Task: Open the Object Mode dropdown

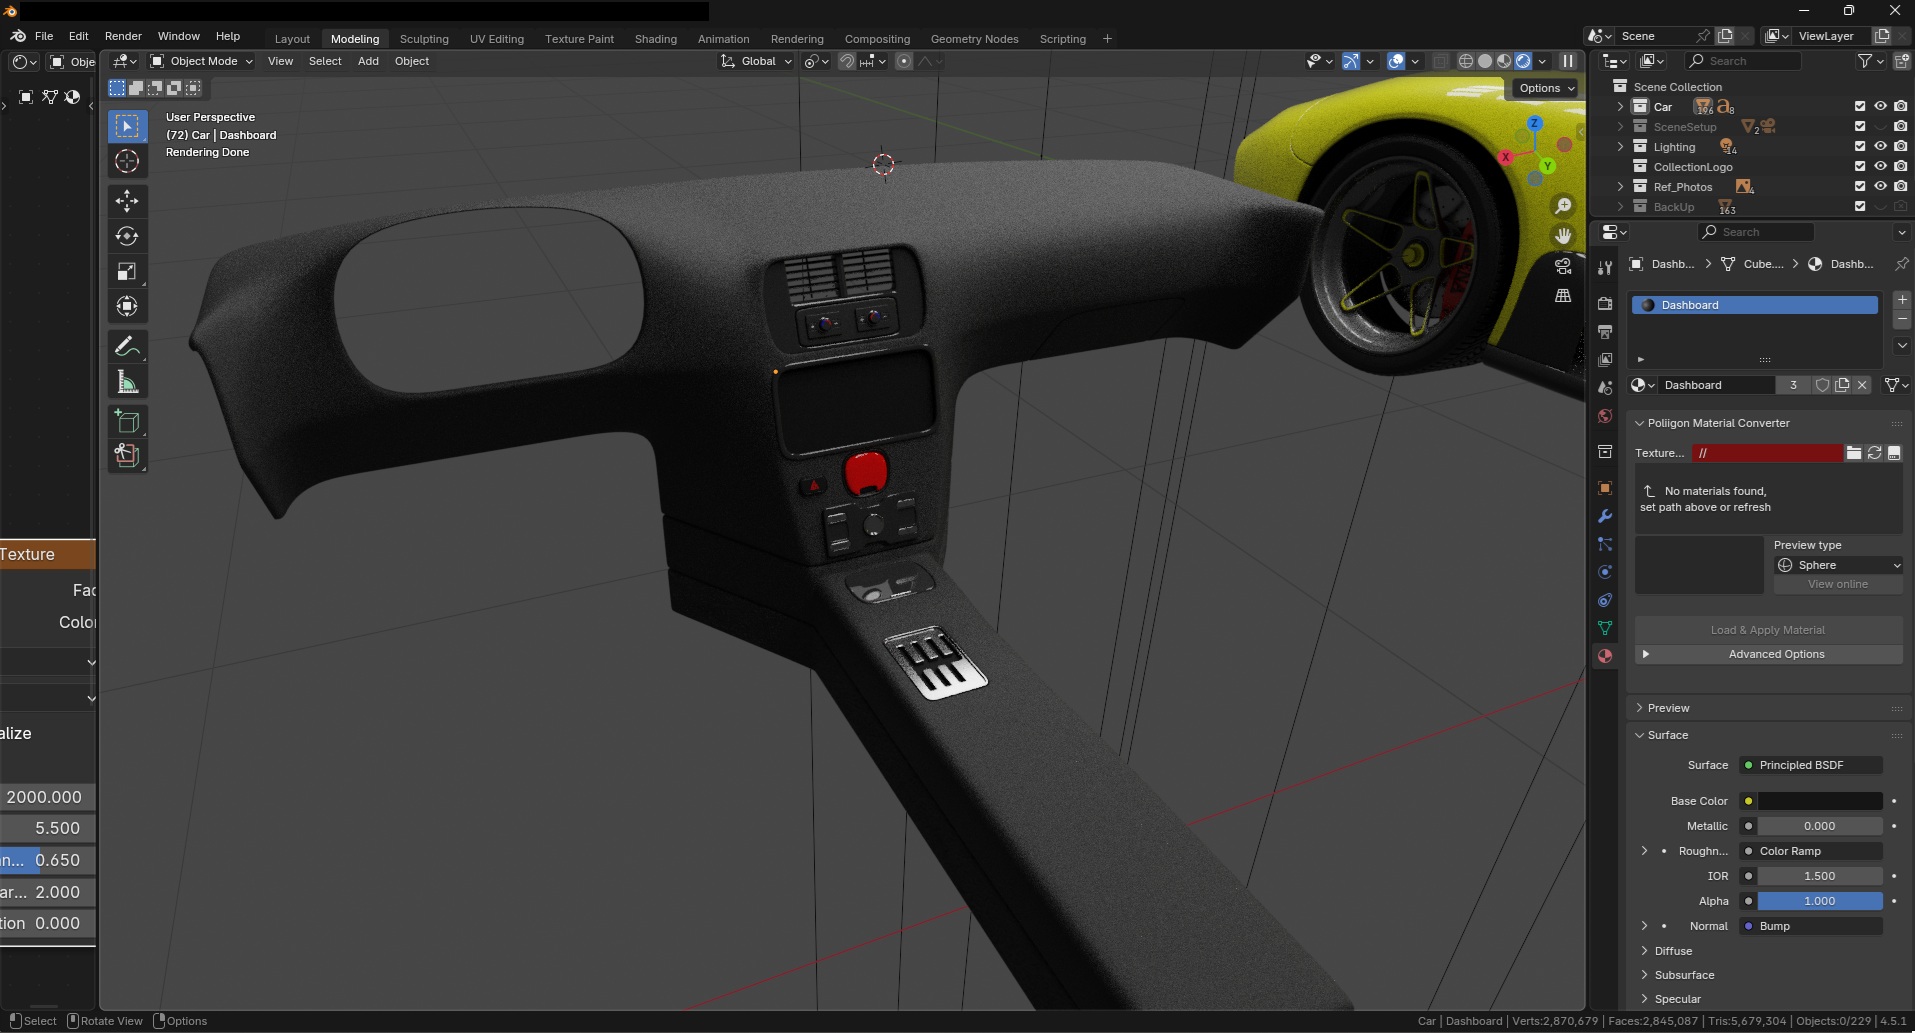Action: [x=202, y=61]
